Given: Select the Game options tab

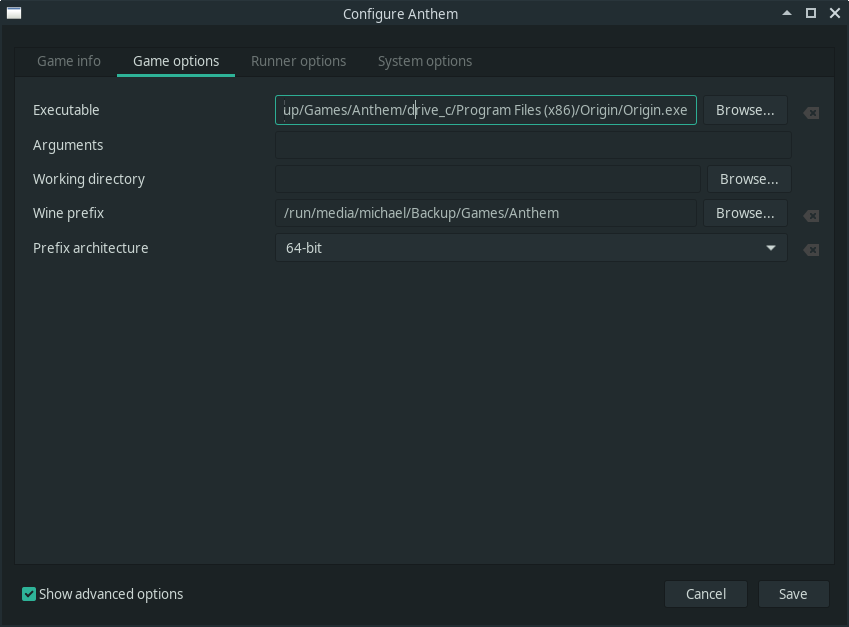Looking at the screenshot, I should (176, 61).
